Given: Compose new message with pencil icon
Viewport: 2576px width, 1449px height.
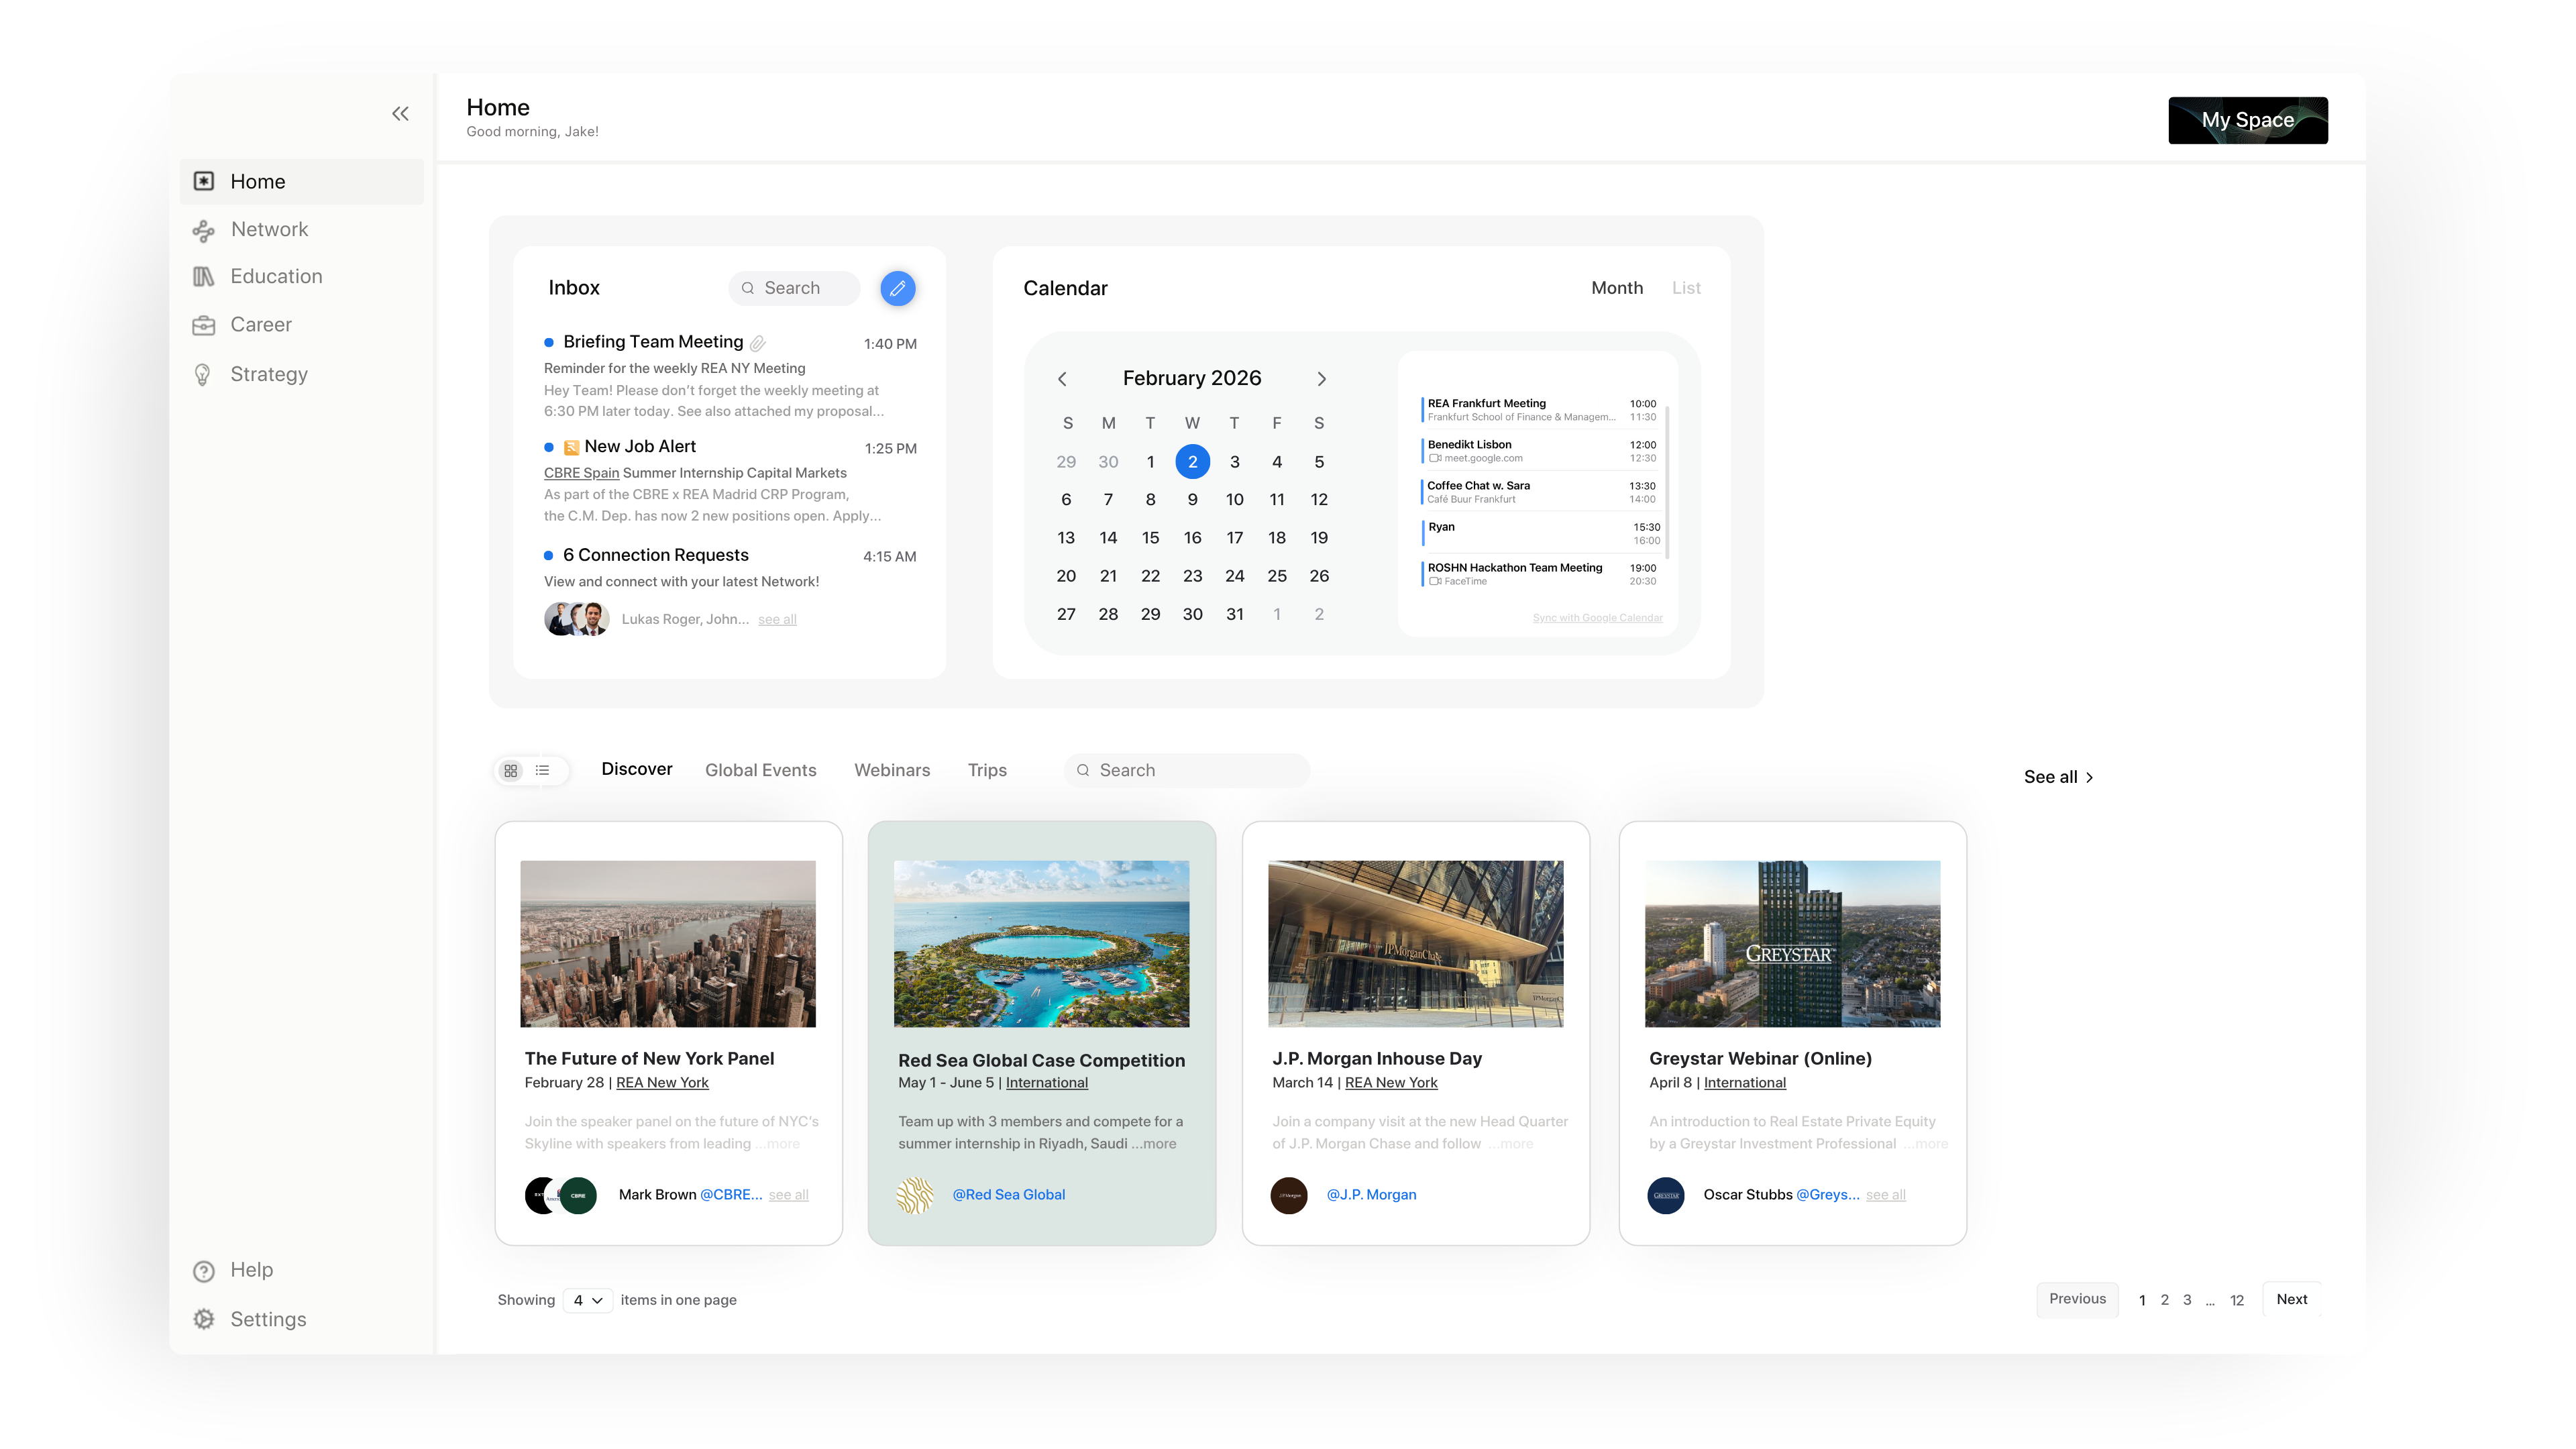Looking at the screenshot, I should coord(897,288).
